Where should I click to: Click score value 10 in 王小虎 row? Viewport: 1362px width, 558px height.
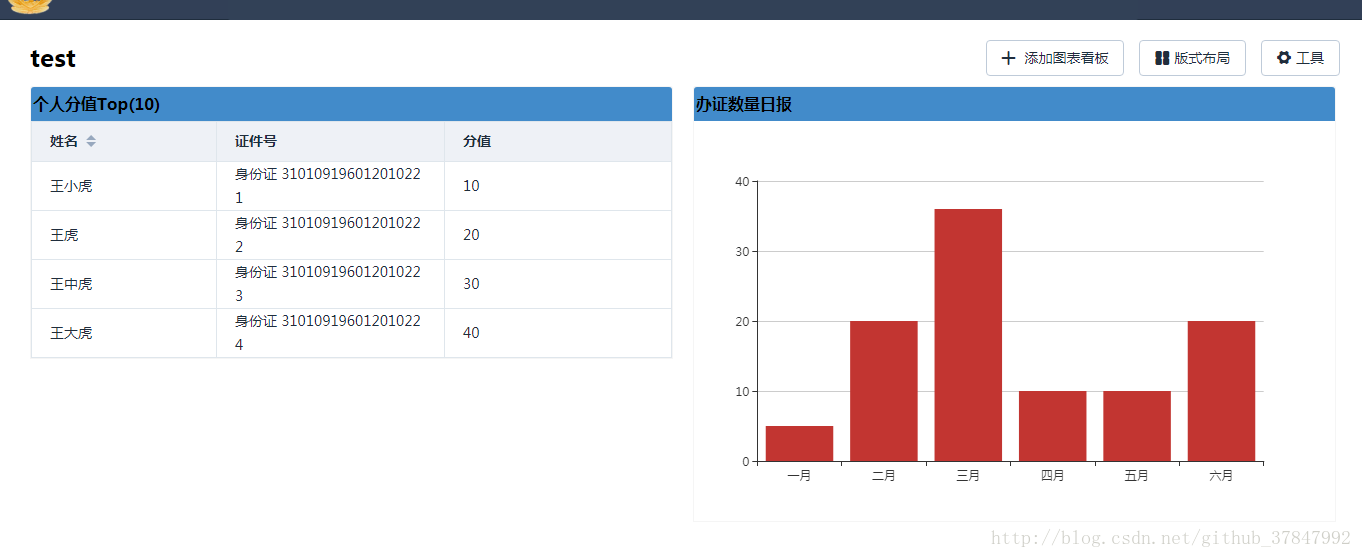coord(471,186)
